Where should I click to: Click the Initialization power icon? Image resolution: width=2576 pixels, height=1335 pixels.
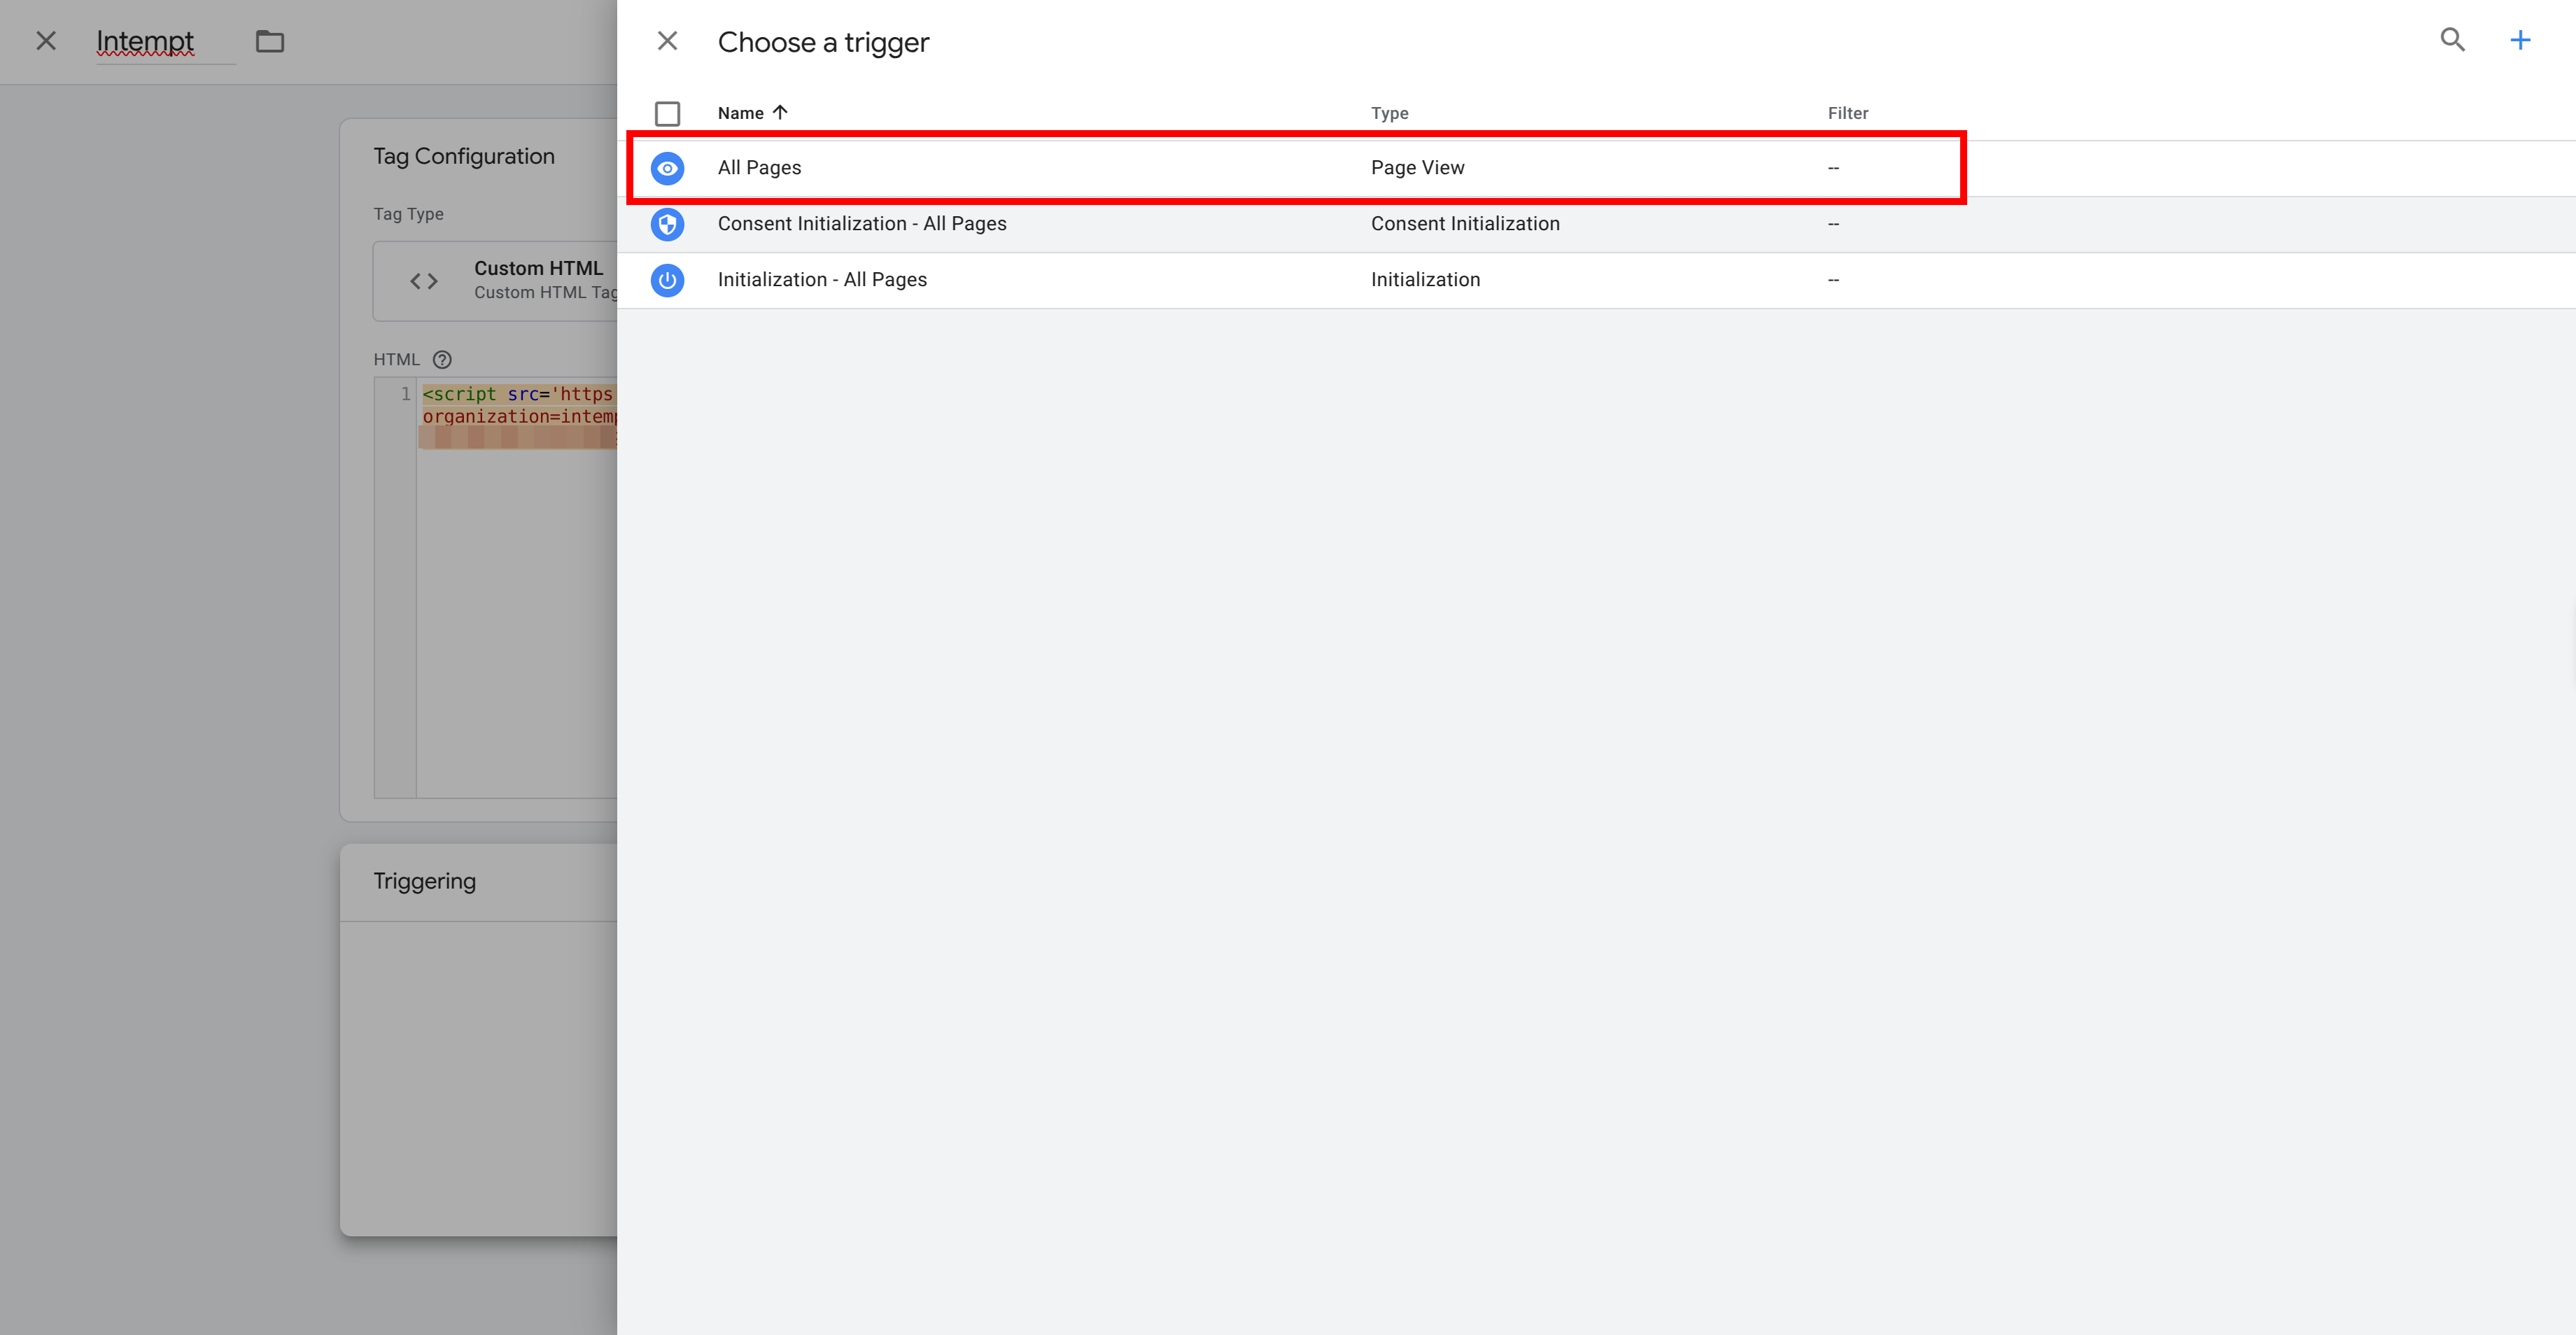click(667, 280)
